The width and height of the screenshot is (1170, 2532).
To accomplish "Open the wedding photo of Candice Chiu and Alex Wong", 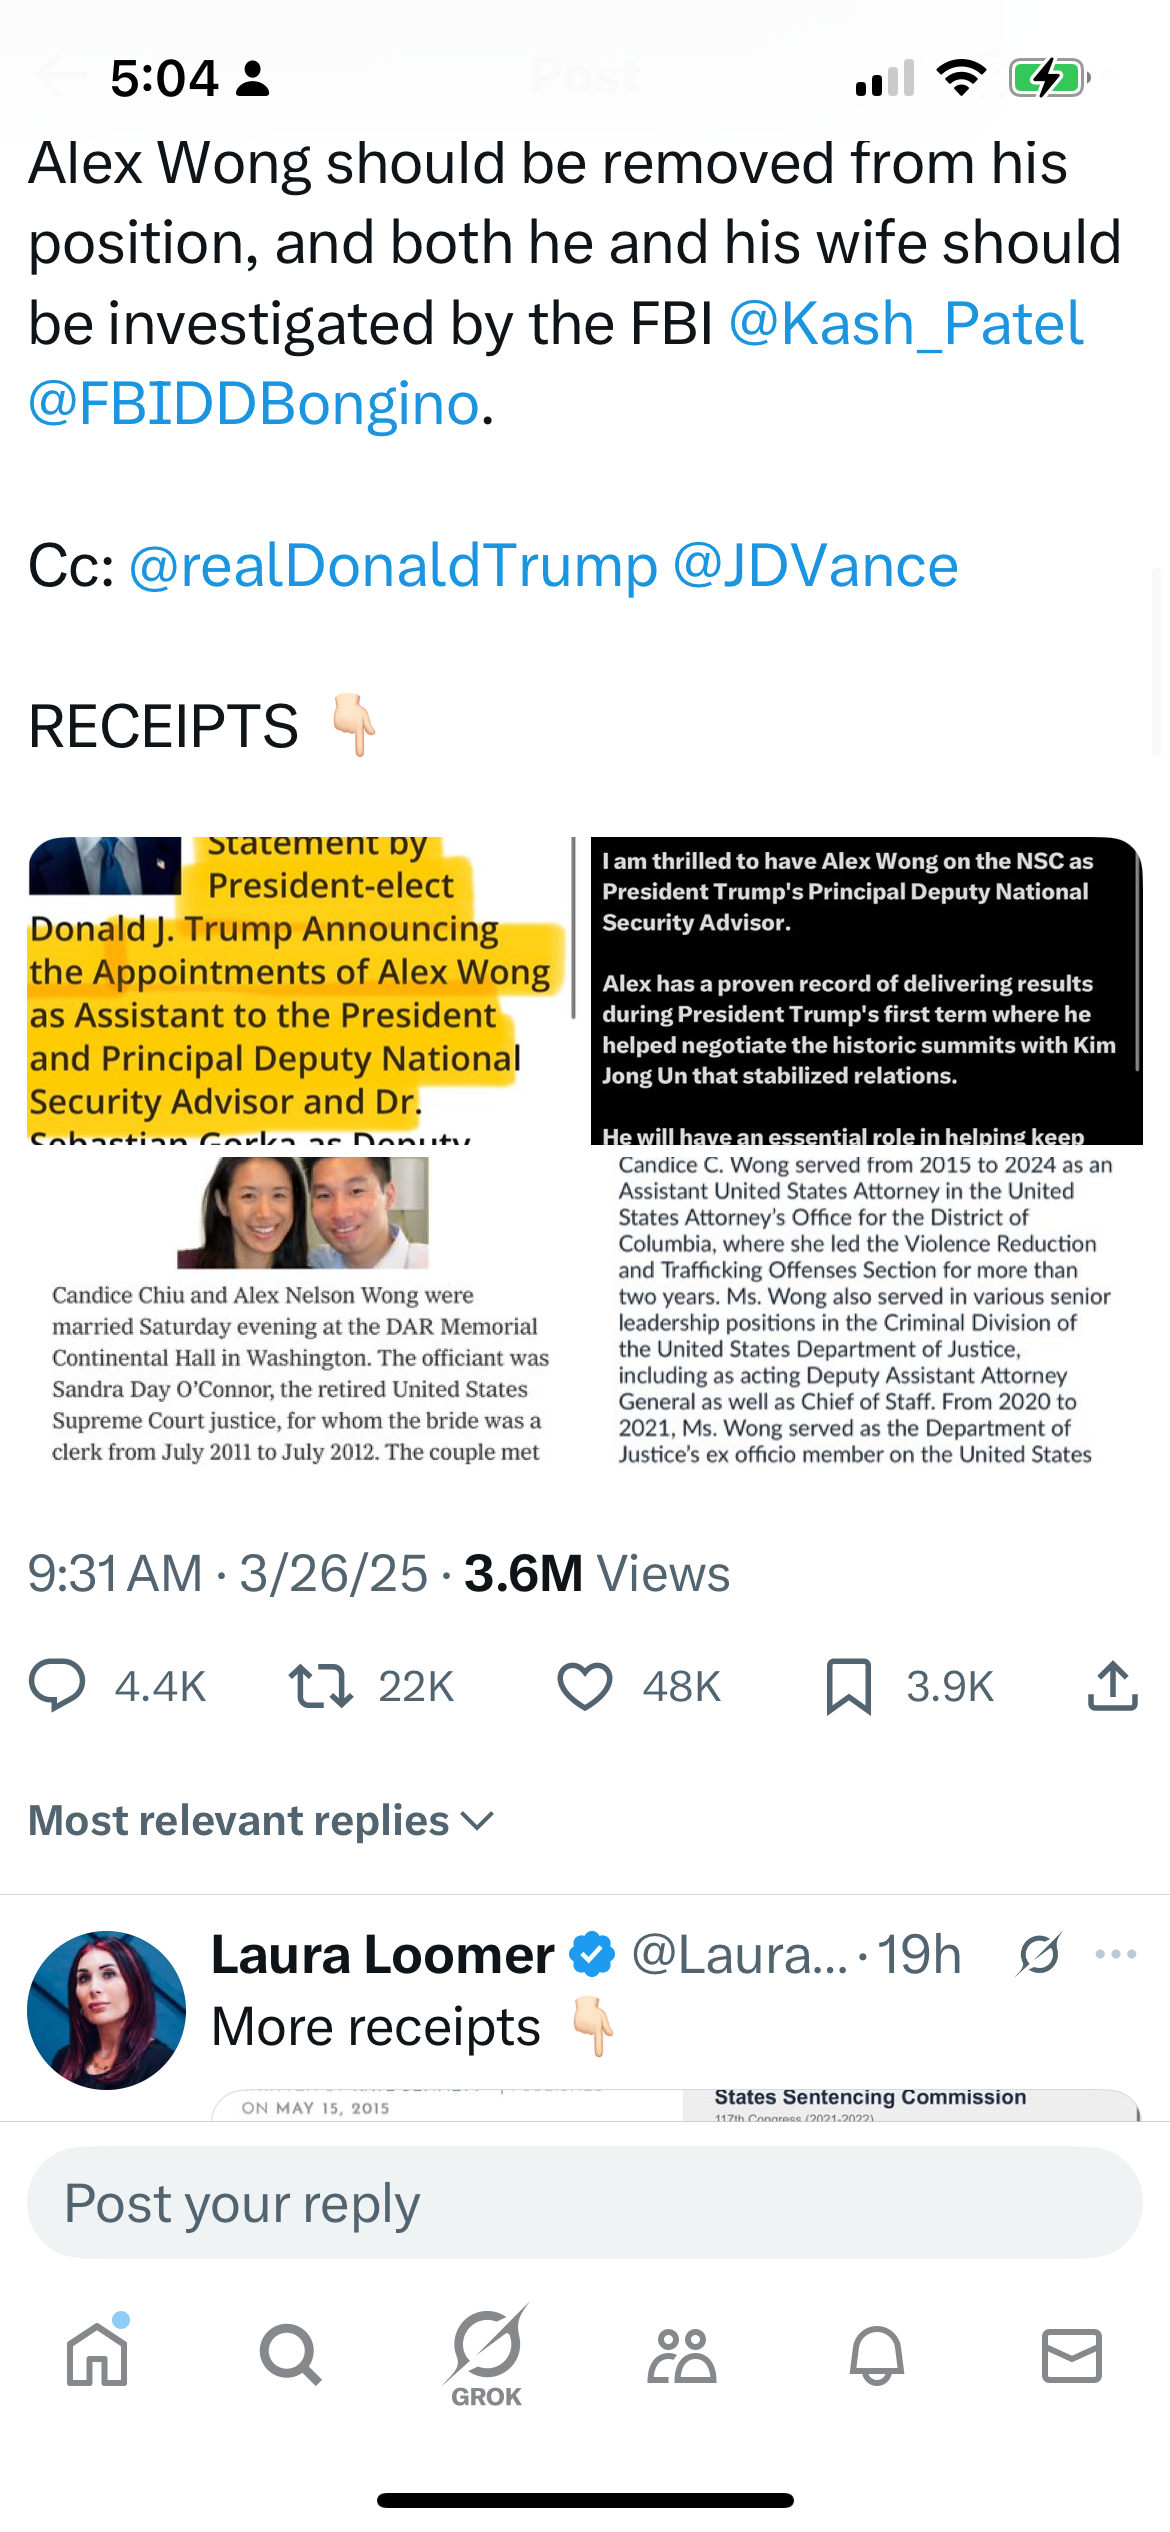I will coord(301,1310).
